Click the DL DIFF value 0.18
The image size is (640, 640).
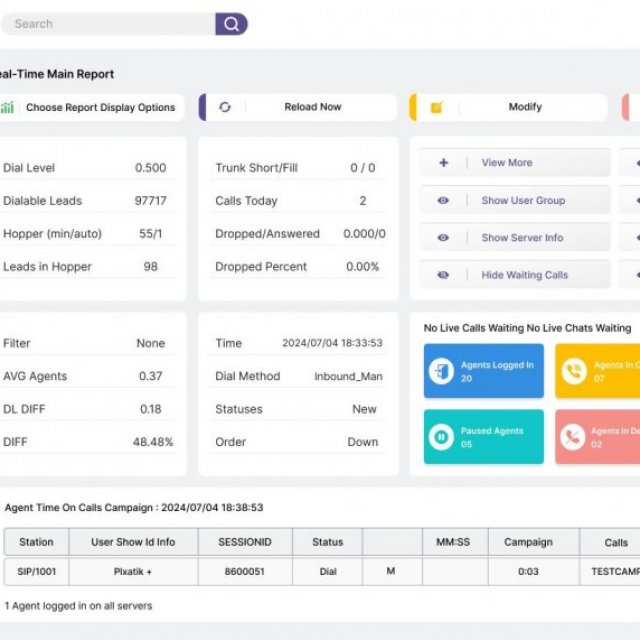[151, 409]
